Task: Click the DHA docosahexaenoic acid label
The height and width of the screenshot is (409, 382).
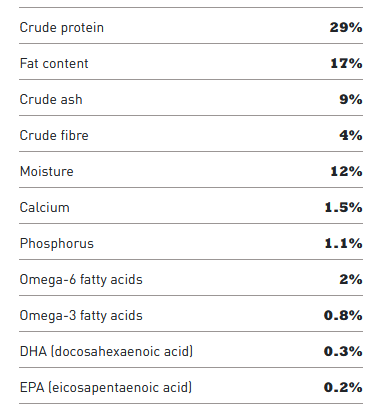Action: click(x=106, y=352)
